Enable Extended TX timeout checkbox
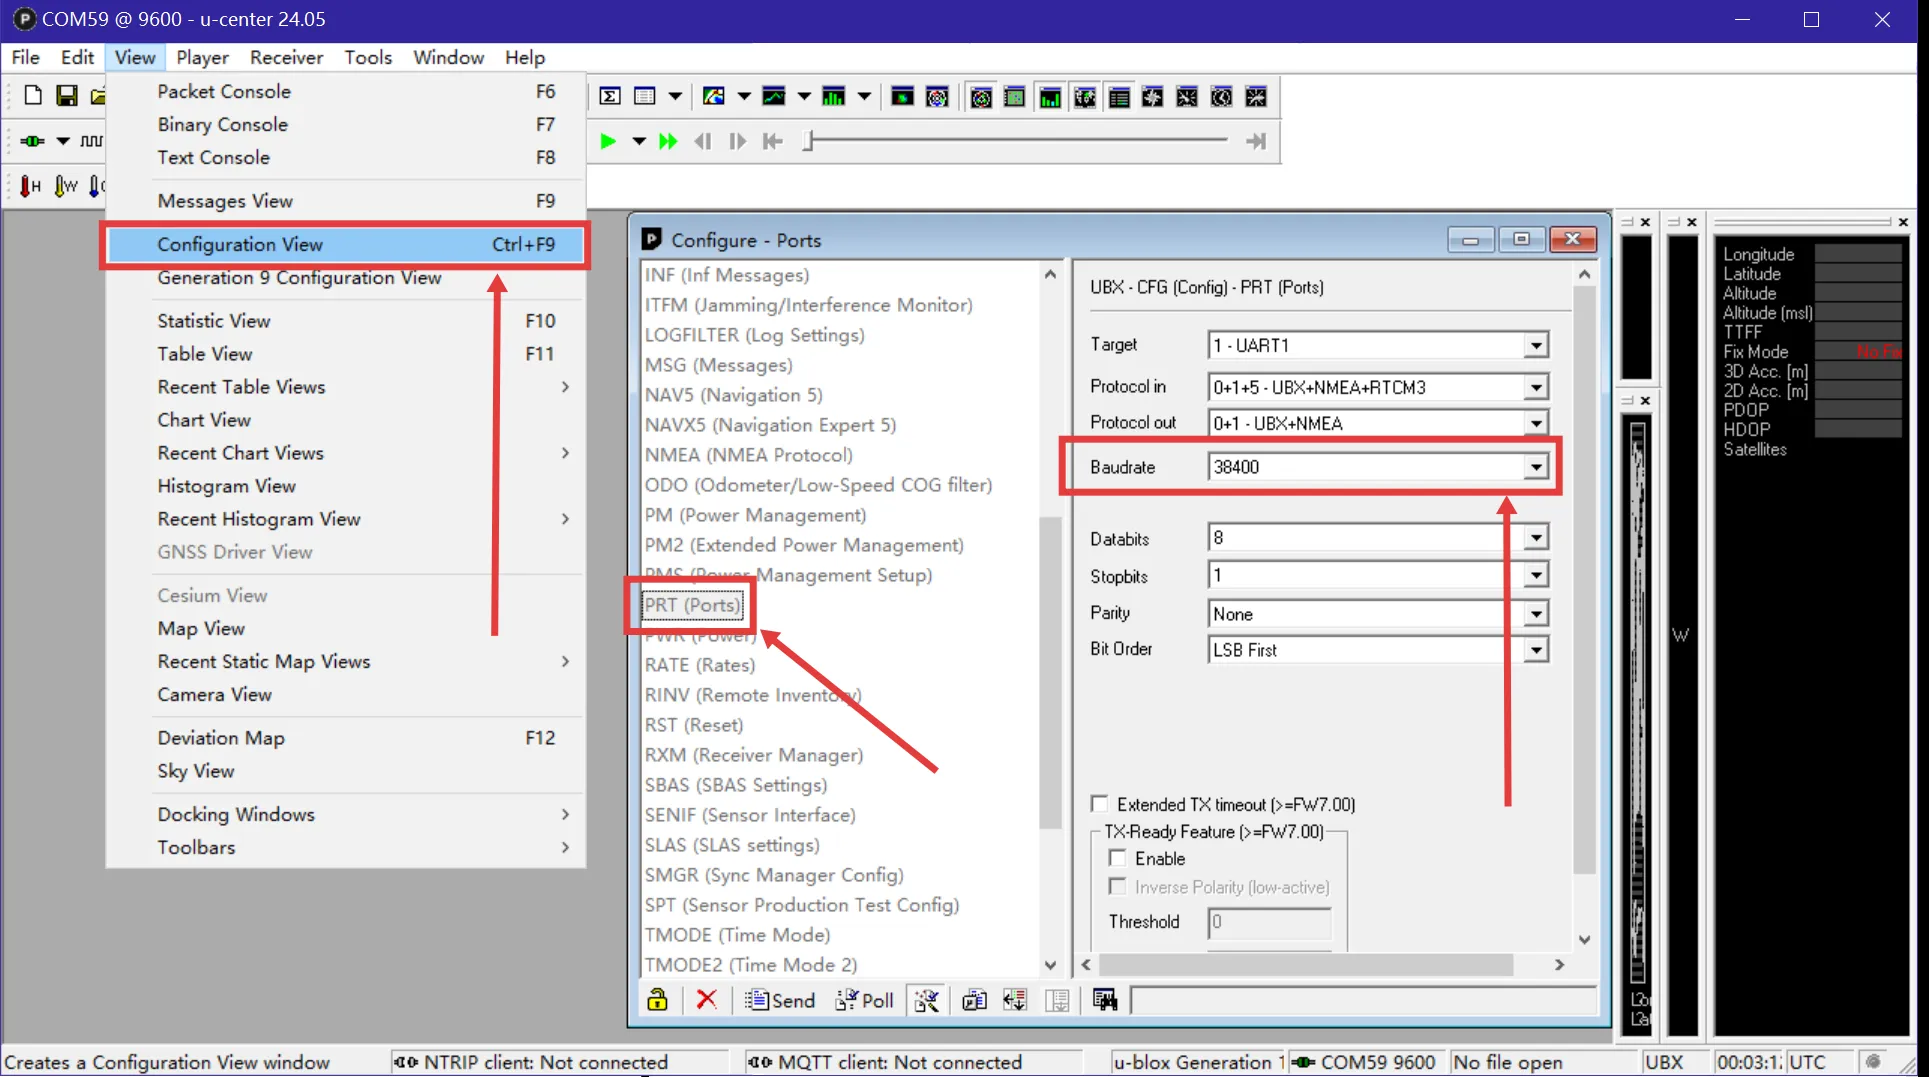 1100,804
